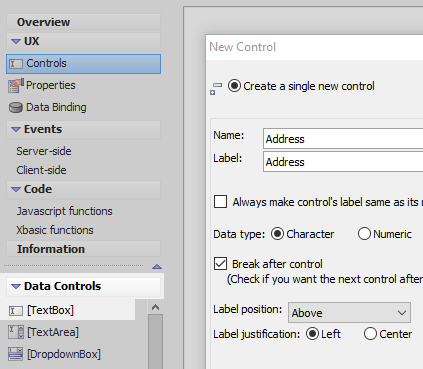Screen dimensions: 423x369
Task: Click the Label input field
Action: click(x=343, y=162)
